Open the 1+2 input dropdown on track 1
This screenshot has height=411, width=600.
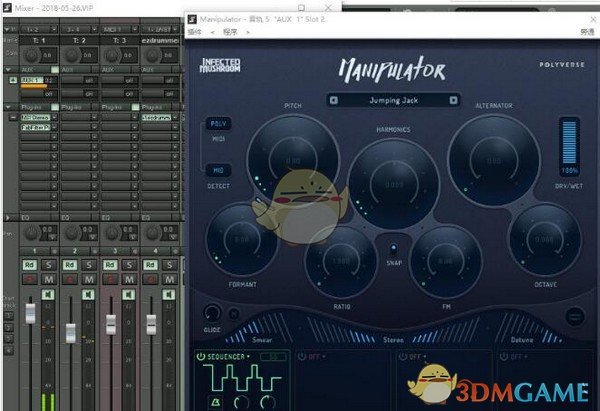(x=39, y=29)
